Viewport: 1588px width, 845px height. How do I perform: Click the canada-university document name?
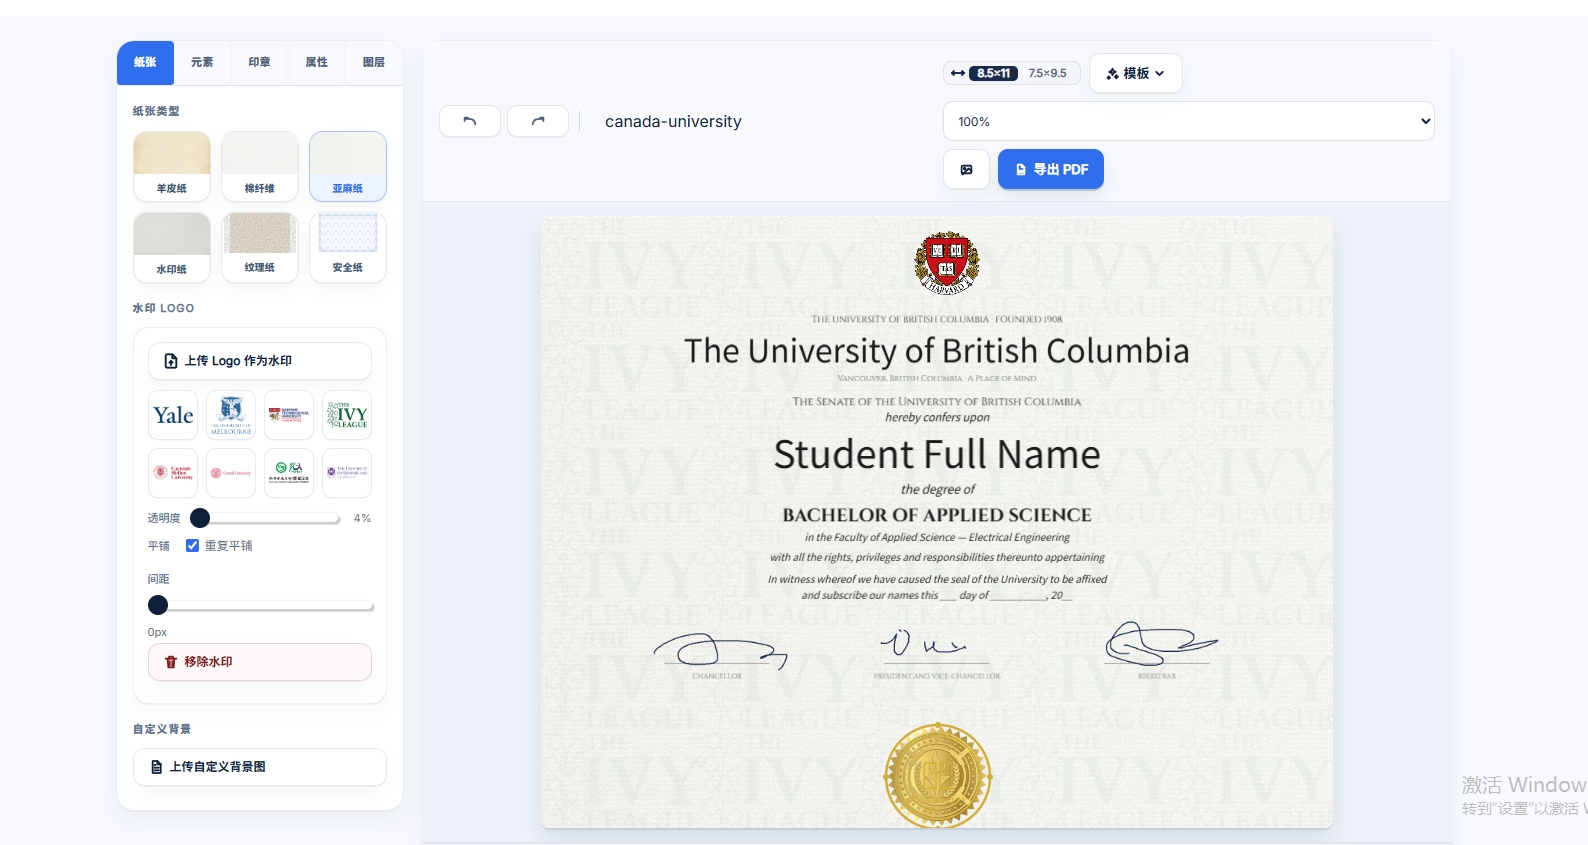point(673,122)
